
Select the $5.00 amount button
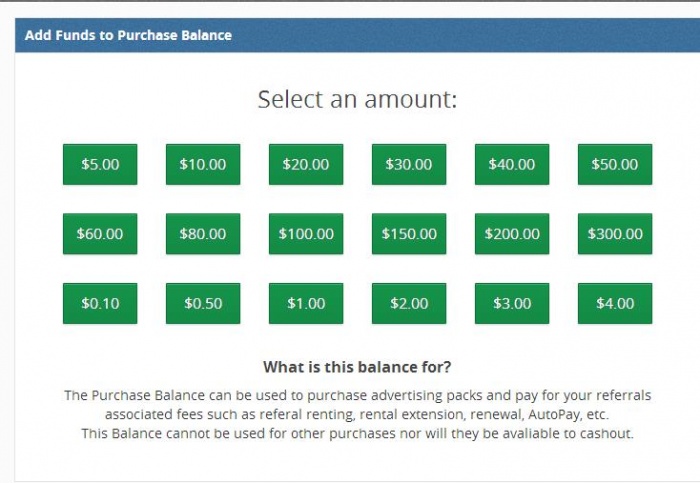[x=100, y=165]
